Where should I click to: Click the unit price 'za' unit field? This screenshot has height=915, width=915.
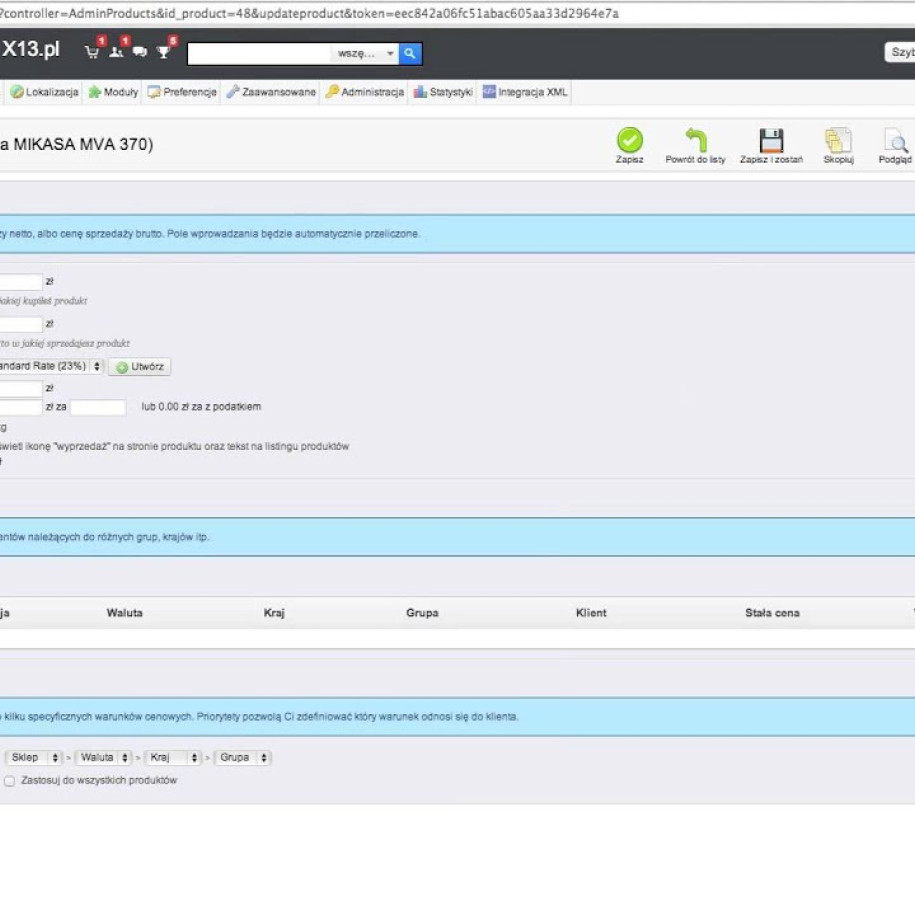tap(98, 407)
